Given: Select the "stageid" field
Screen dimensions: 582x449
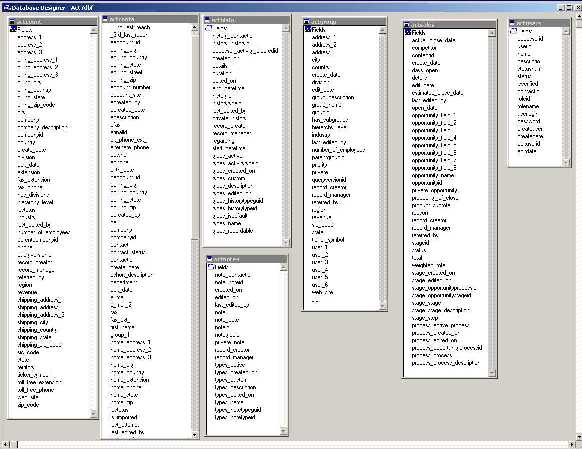Looking at the screenshot, I should (421, 243).
